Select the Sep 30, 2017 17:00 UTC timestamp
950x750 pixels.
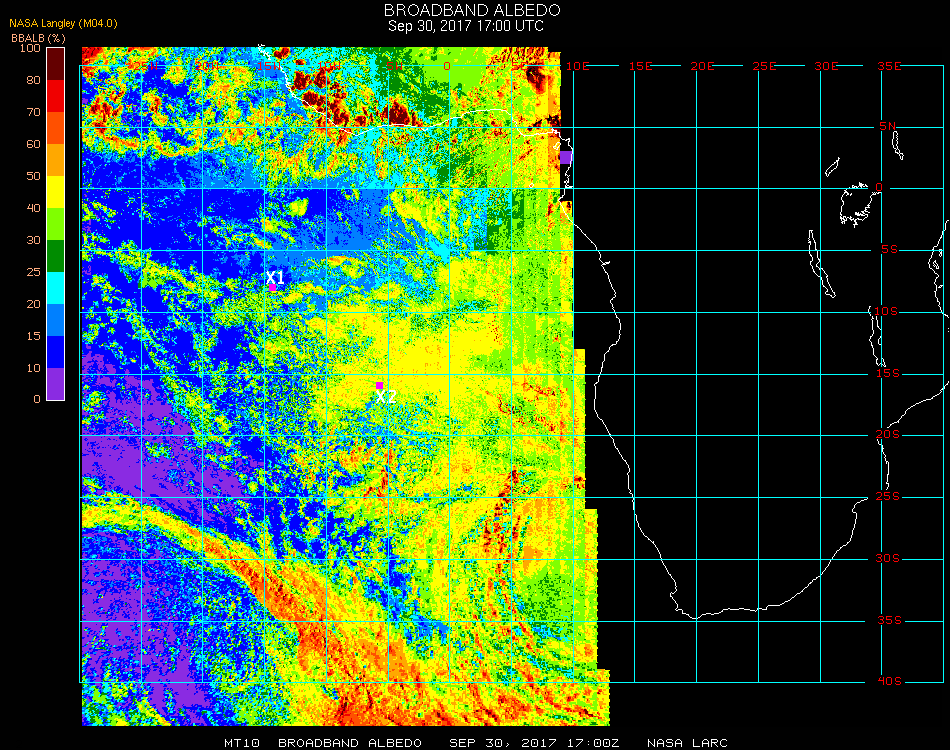tap(466, 26)
